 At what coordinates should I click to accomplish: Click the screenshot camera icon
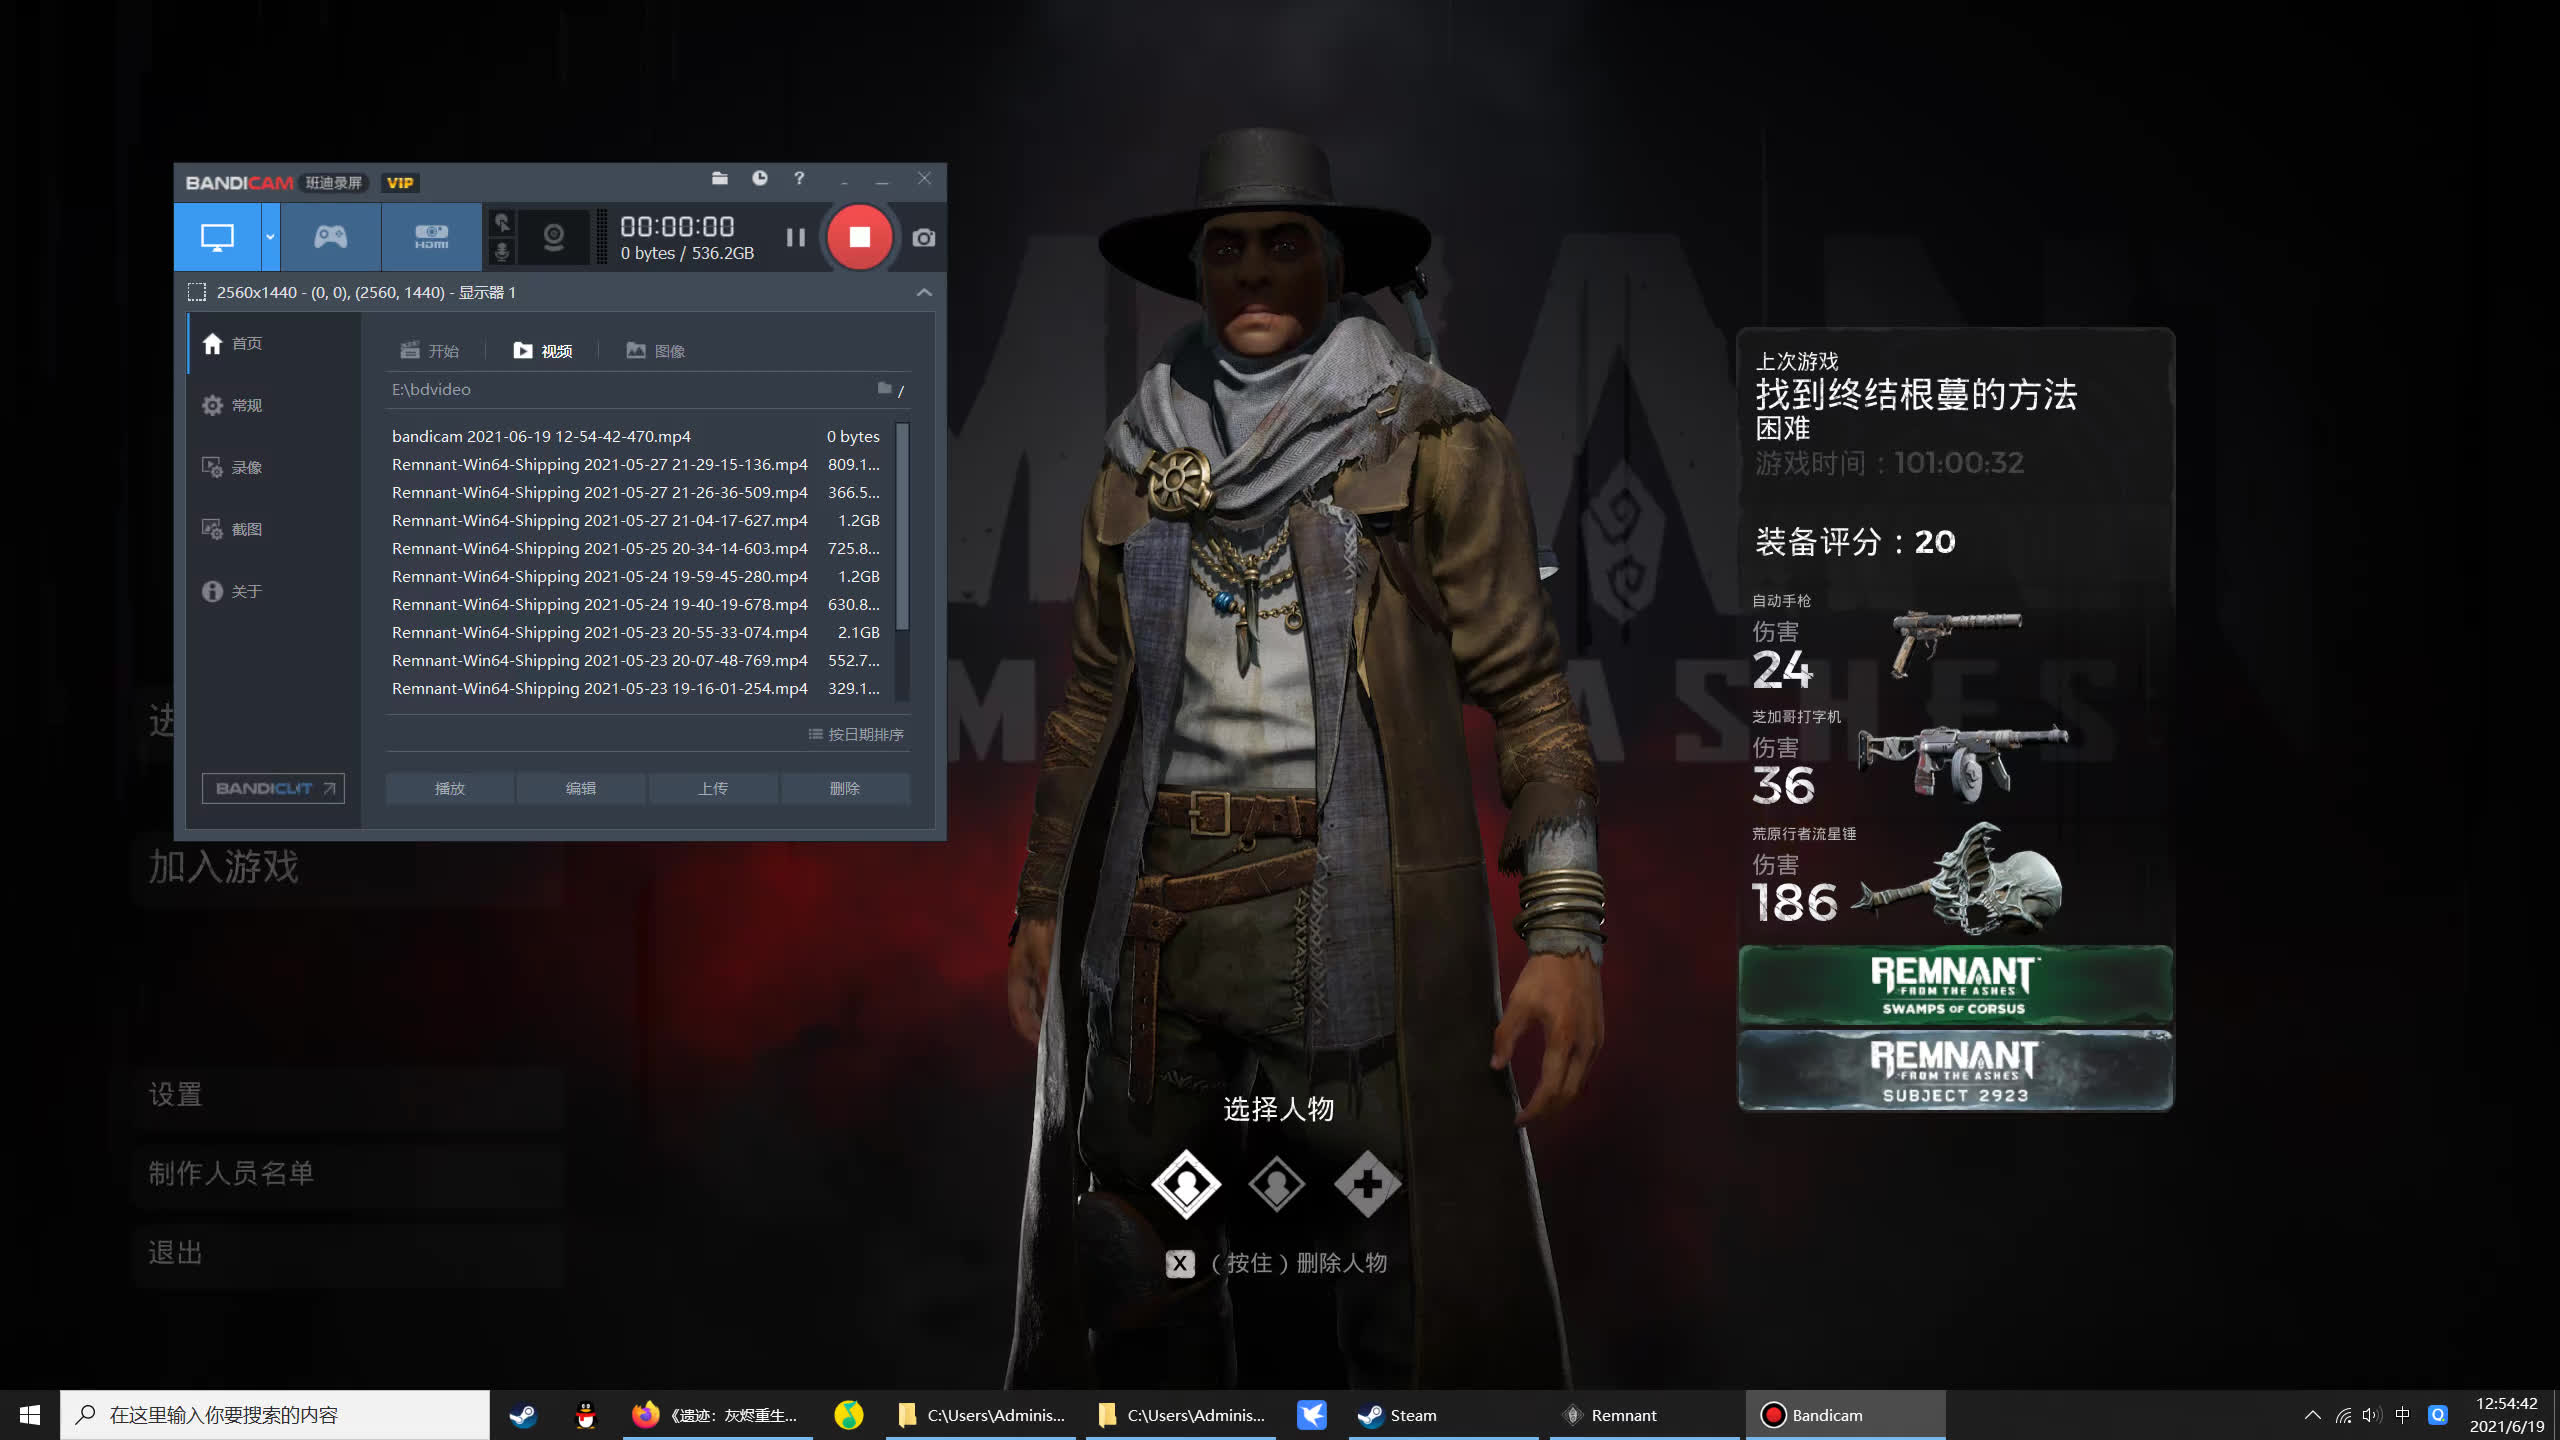923,238
